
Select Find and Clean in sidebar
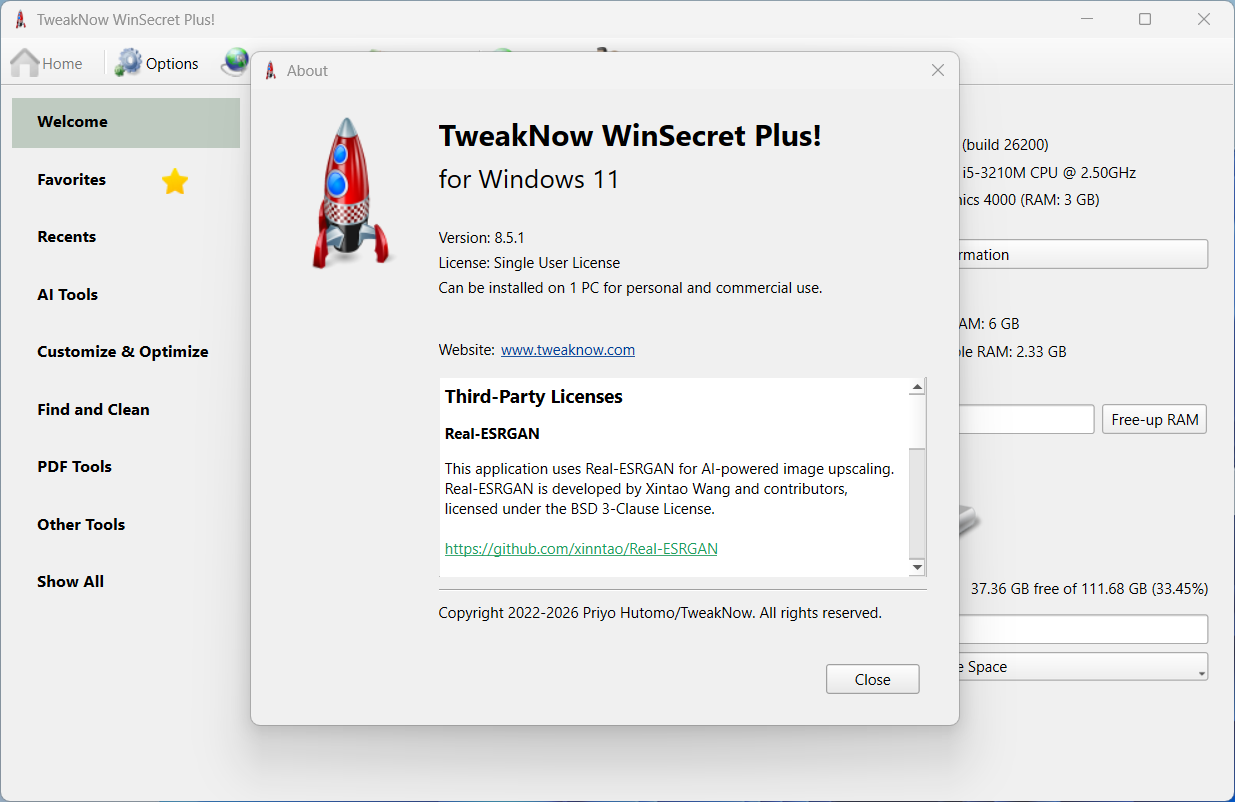coord(93,410)
